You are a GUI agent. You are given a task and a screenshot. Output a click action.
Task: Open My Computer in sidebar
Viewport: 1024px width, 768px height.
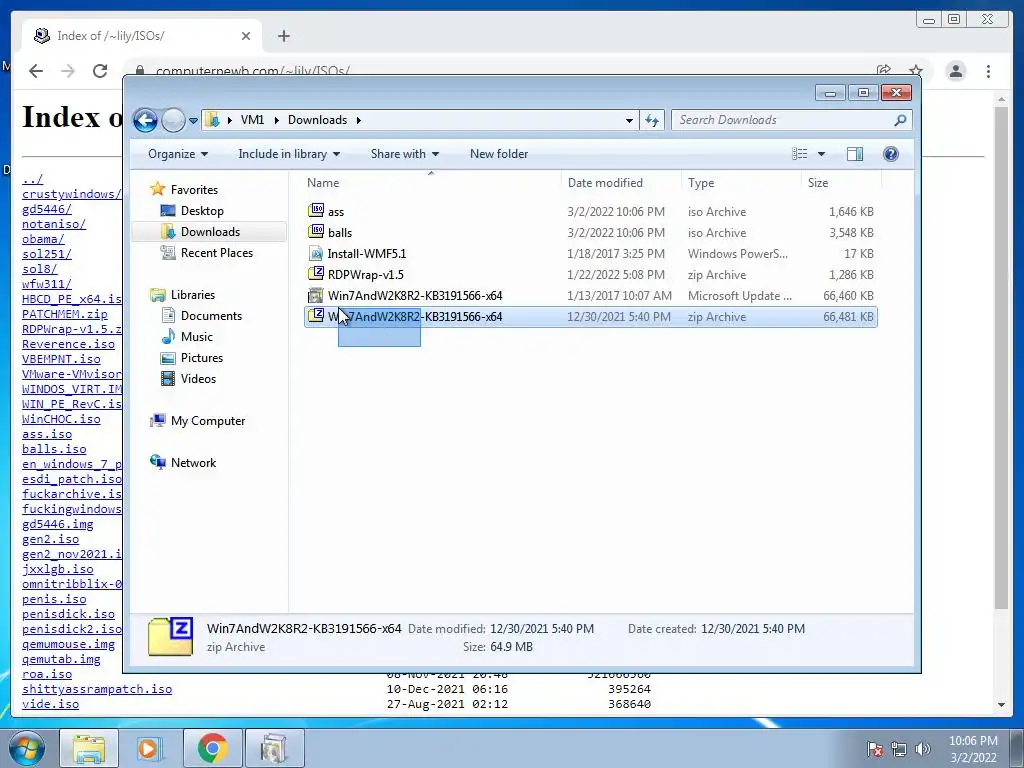(x=208, y=421)
